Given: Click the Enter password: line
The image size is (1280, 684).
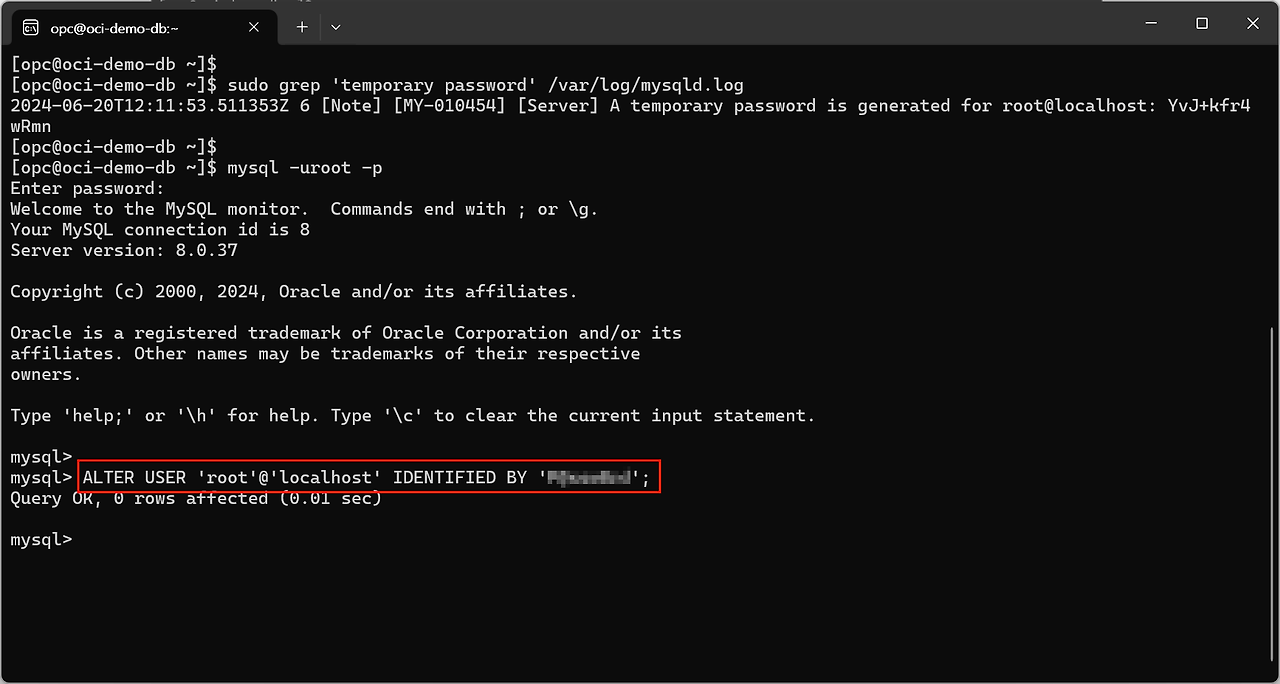Looking at the screenshot, I should 87,188.
